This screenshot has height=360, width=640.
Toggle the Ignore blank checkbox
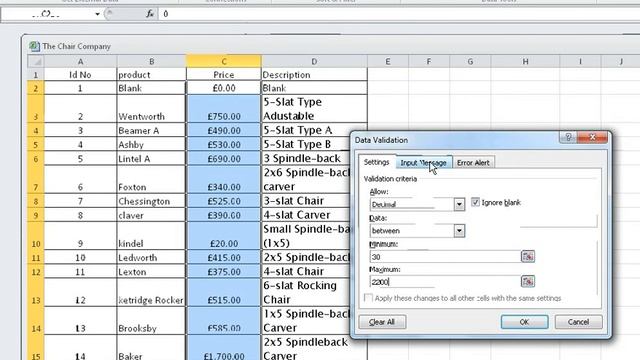[x=475, y=202]
